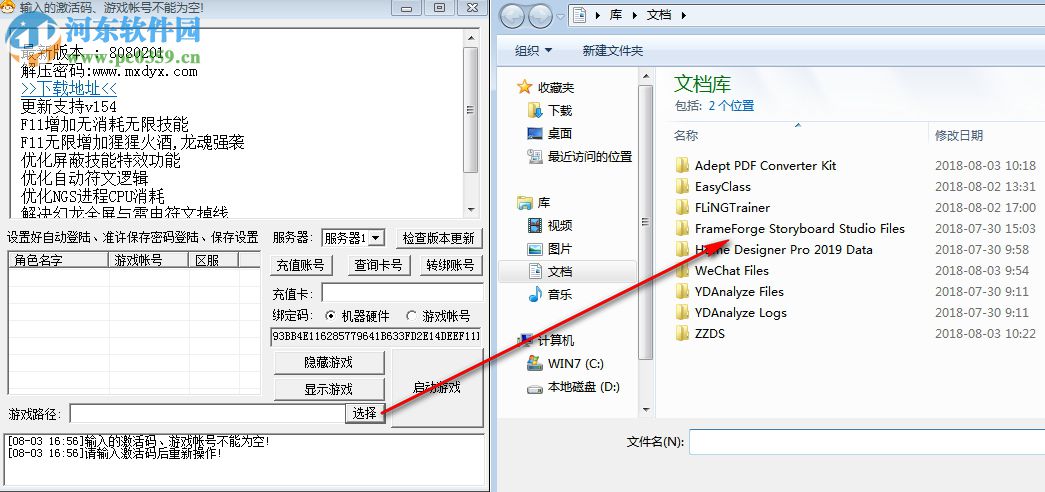This screenshot has width=1045, height=492.
Task: Click the 充值卡 input field
Action: point(403,293)
